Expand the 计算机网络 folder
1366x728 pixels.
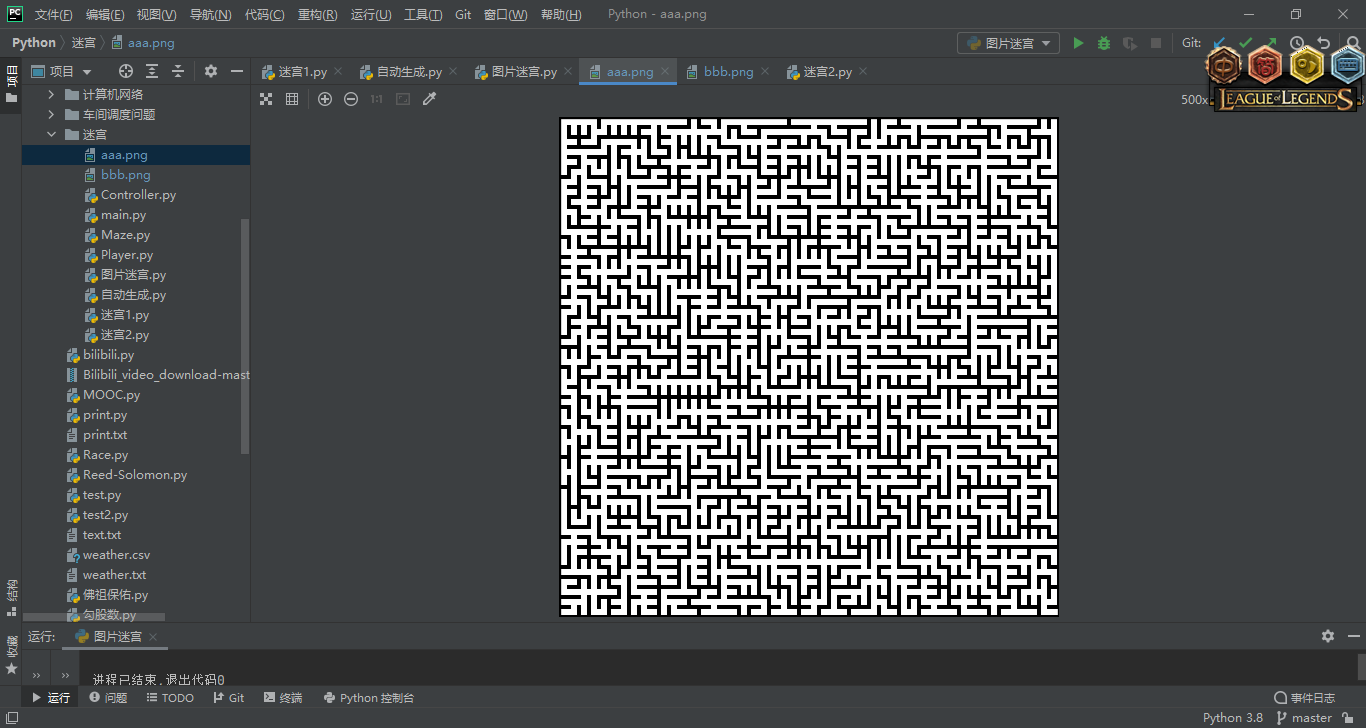[x=52, y=95]
